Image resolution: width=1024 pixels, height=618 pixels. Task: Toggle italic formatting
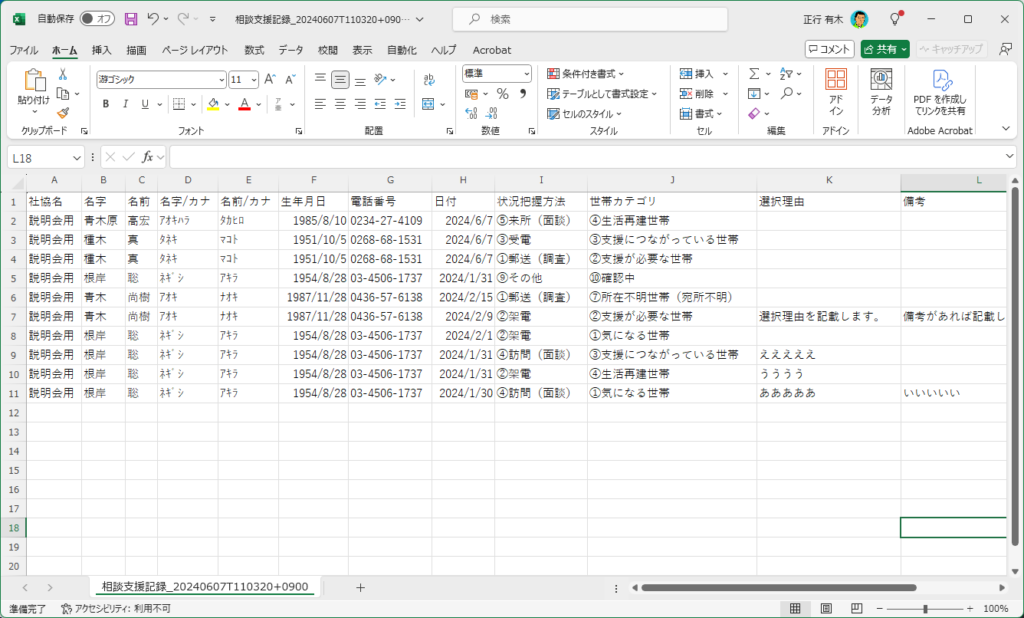125,104
